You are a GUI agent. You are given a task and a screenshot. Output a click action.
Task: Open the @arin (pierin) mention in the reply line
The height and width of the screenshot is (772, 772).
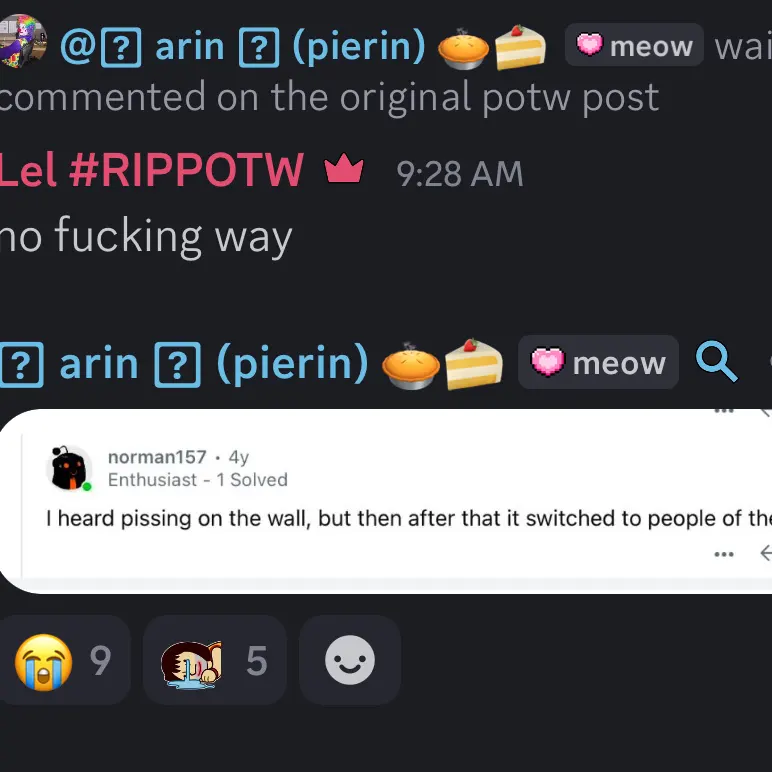[x=242, y=46]
